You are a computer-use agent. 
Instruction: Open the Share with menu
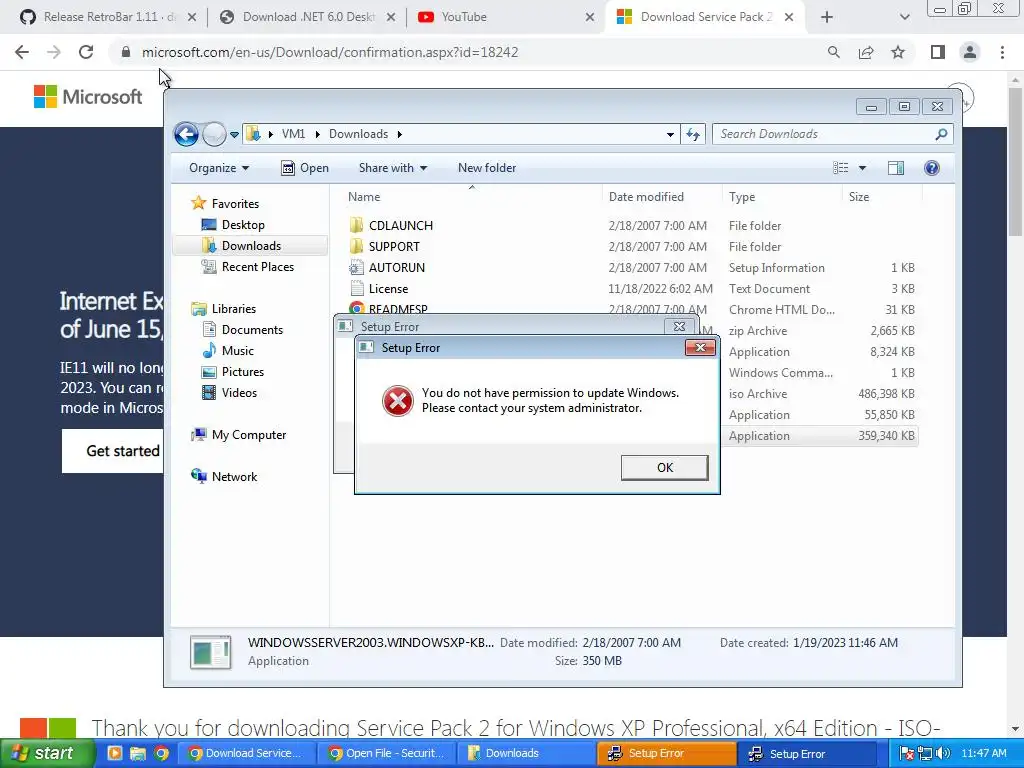point(392,168)
